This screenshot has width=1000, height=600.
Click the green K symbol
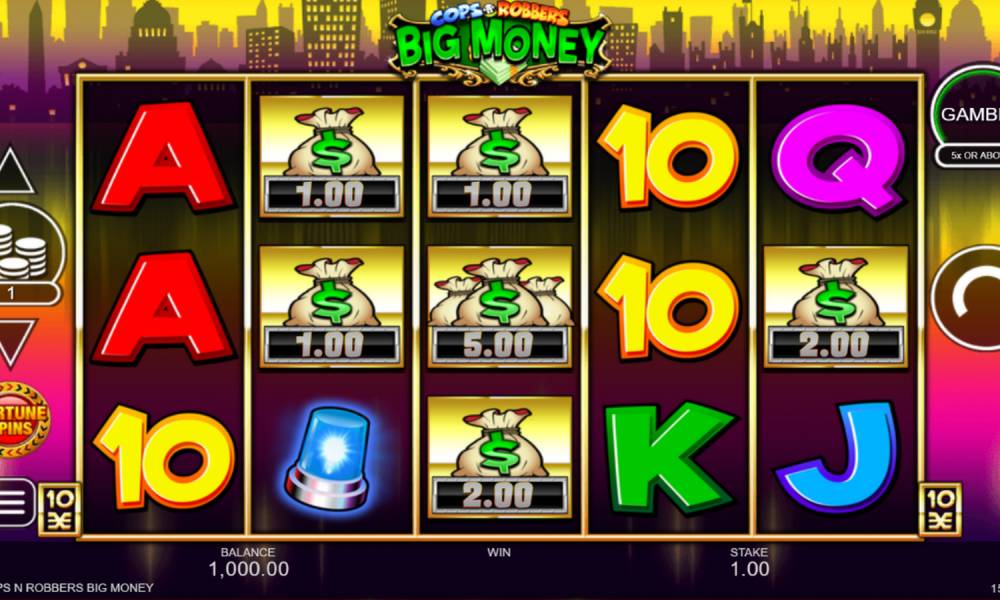(x=670, y=457)
